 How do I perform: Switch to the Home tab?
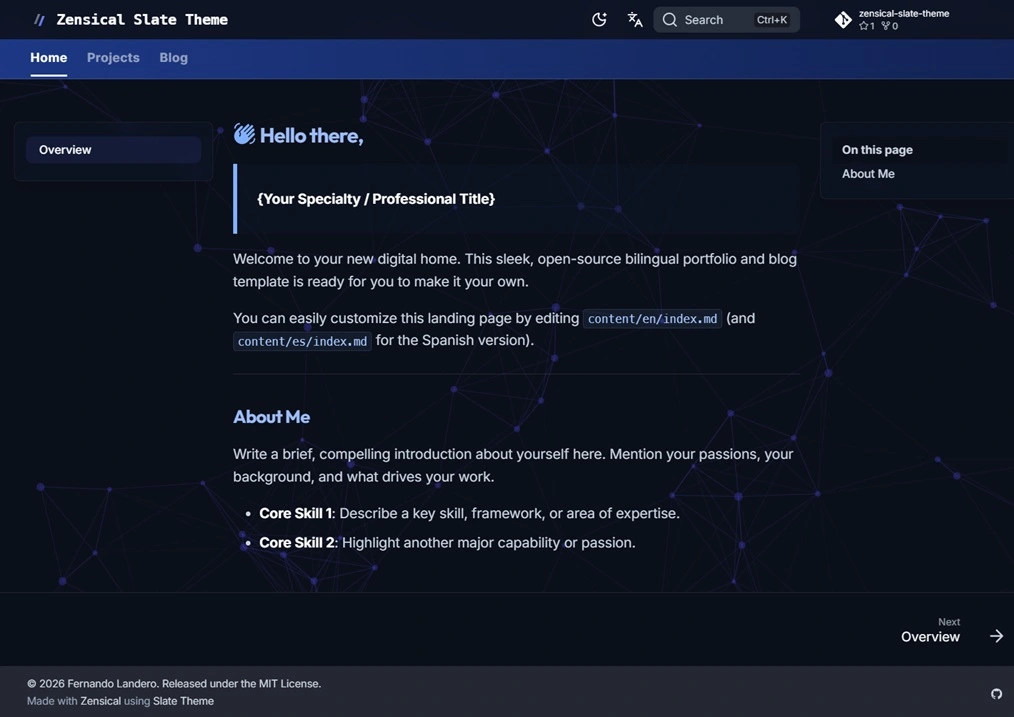pyautogui.click(x=49, y=58)
